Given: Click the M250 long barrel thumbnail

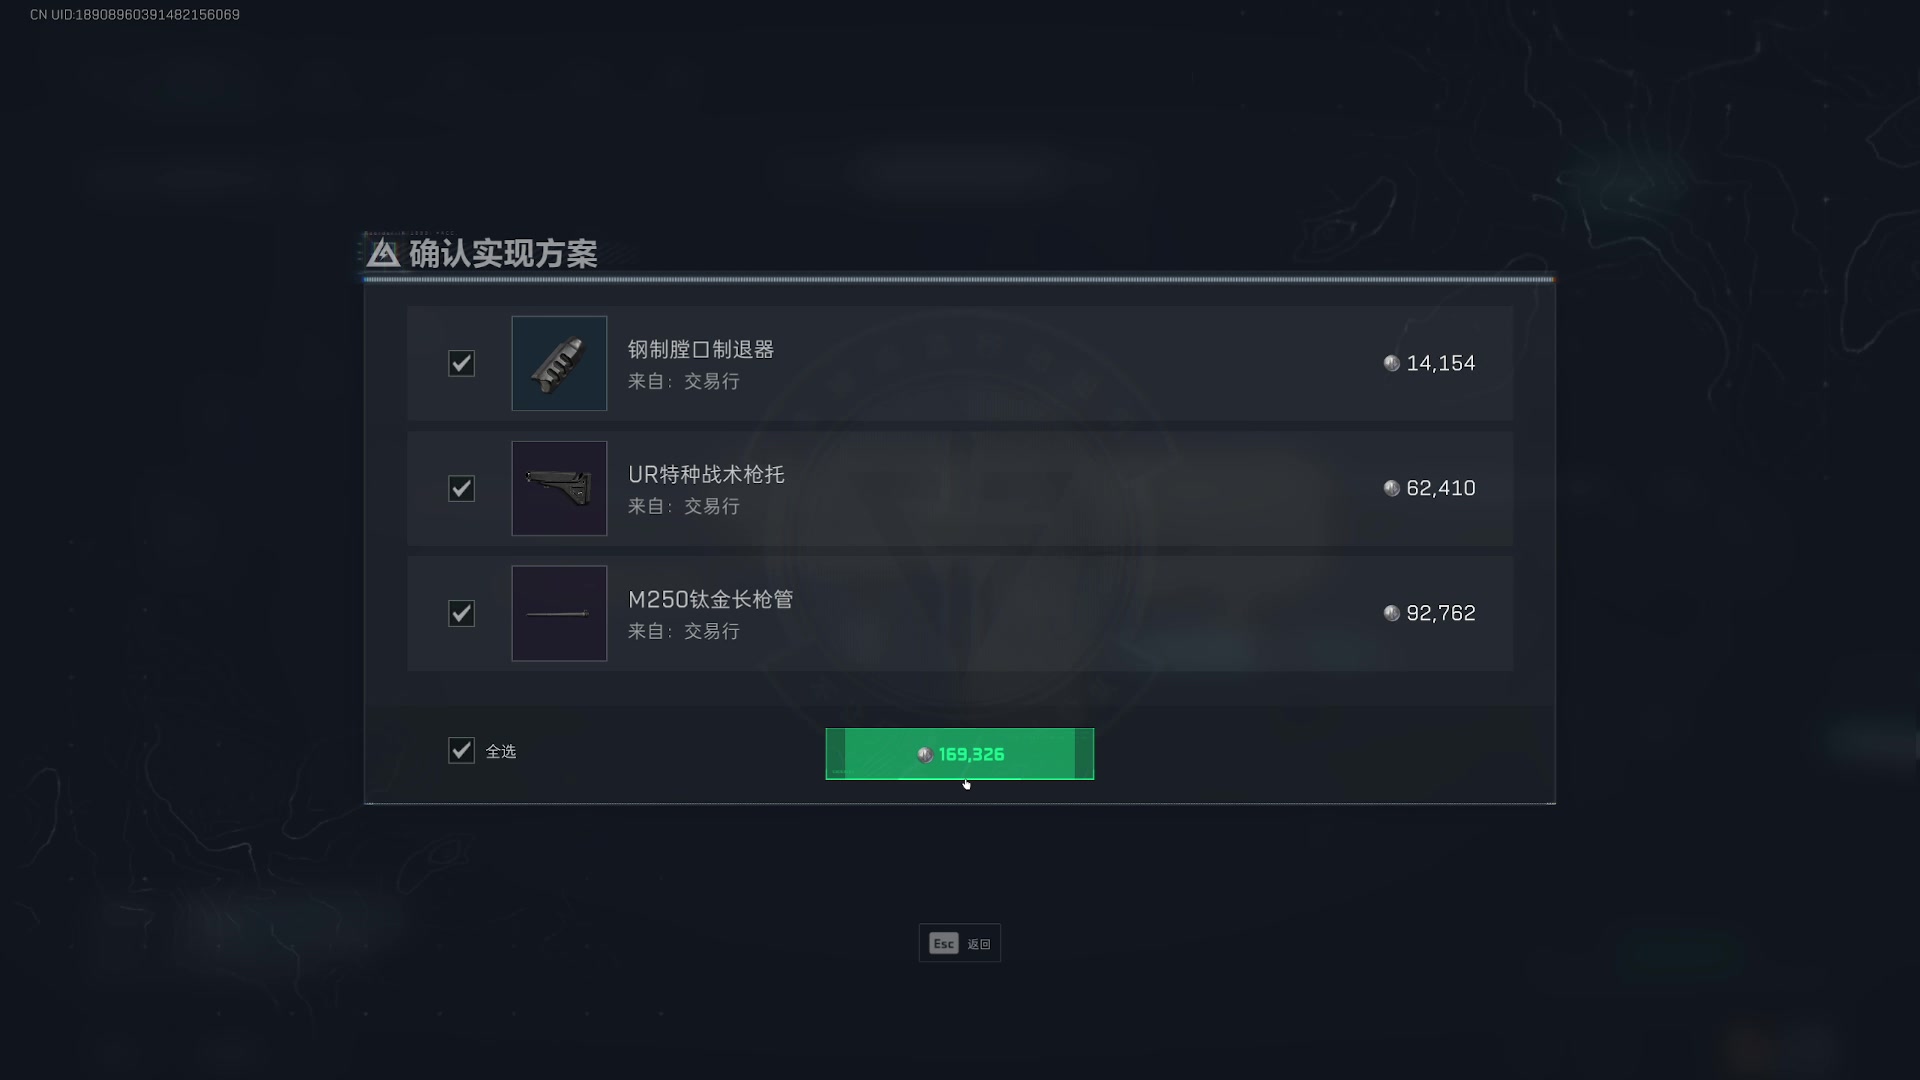Looking at the screenshot, I should [x=559, y=613].
